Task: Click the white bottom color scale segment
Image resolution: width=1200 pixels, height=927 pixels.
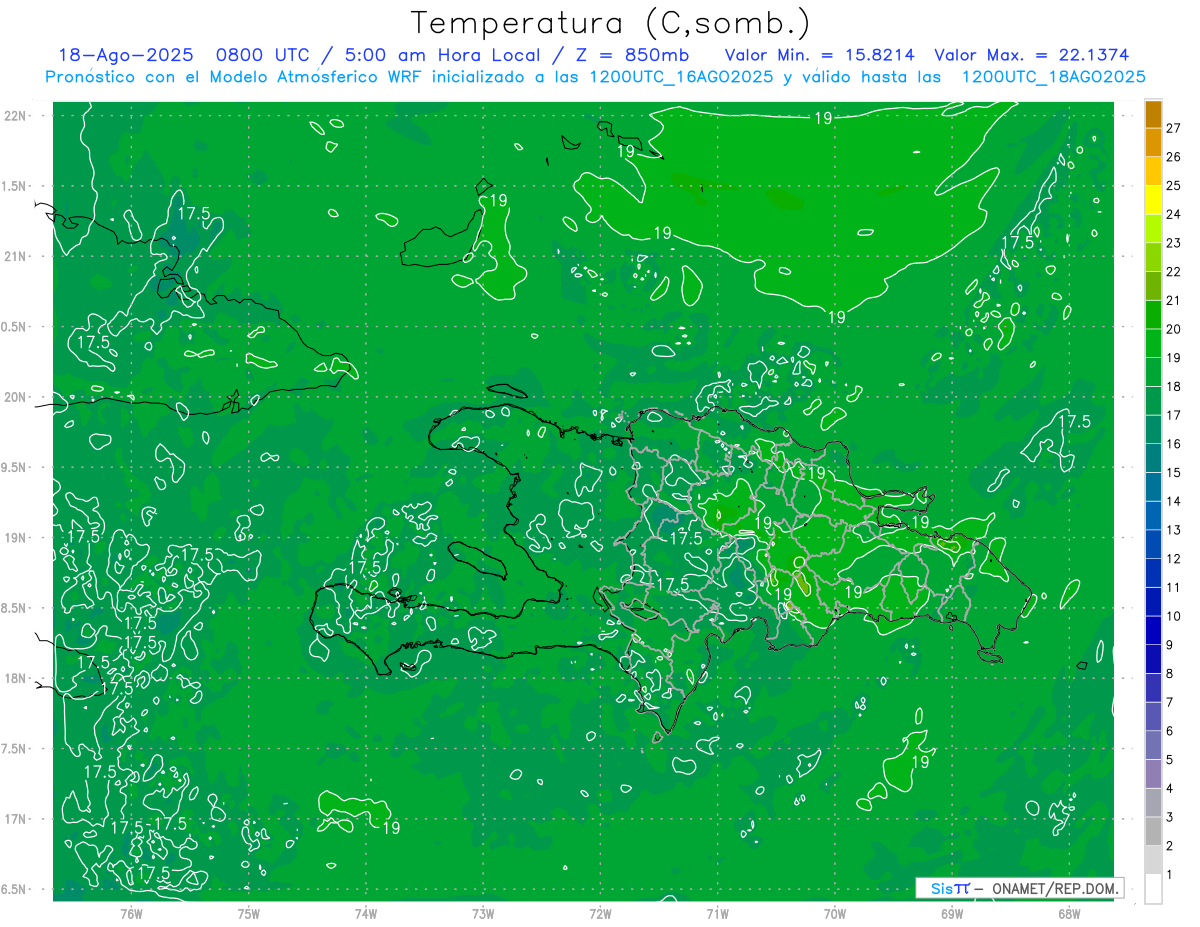Action: [1153, 888]
